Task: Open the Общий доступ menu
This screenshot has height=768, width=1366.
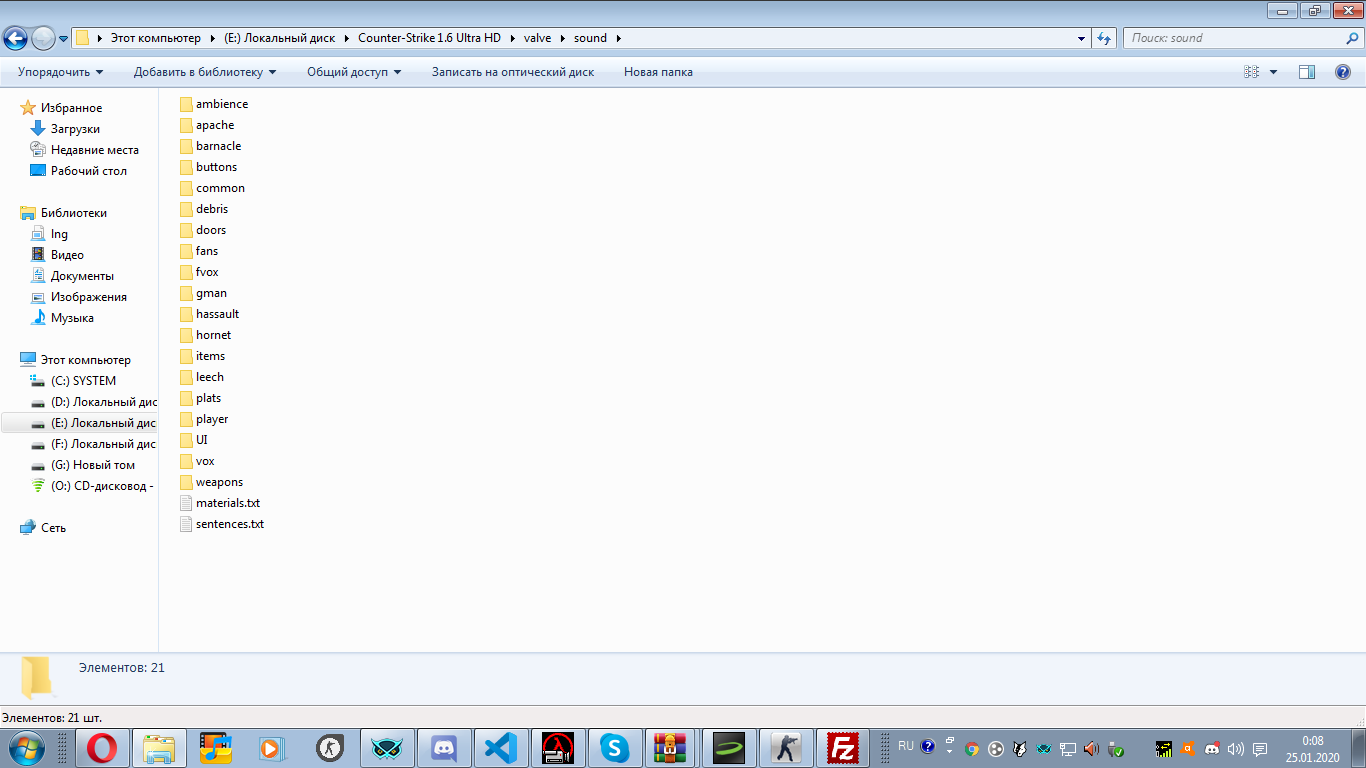Action: pyautogui.click(x=354, y=72)
